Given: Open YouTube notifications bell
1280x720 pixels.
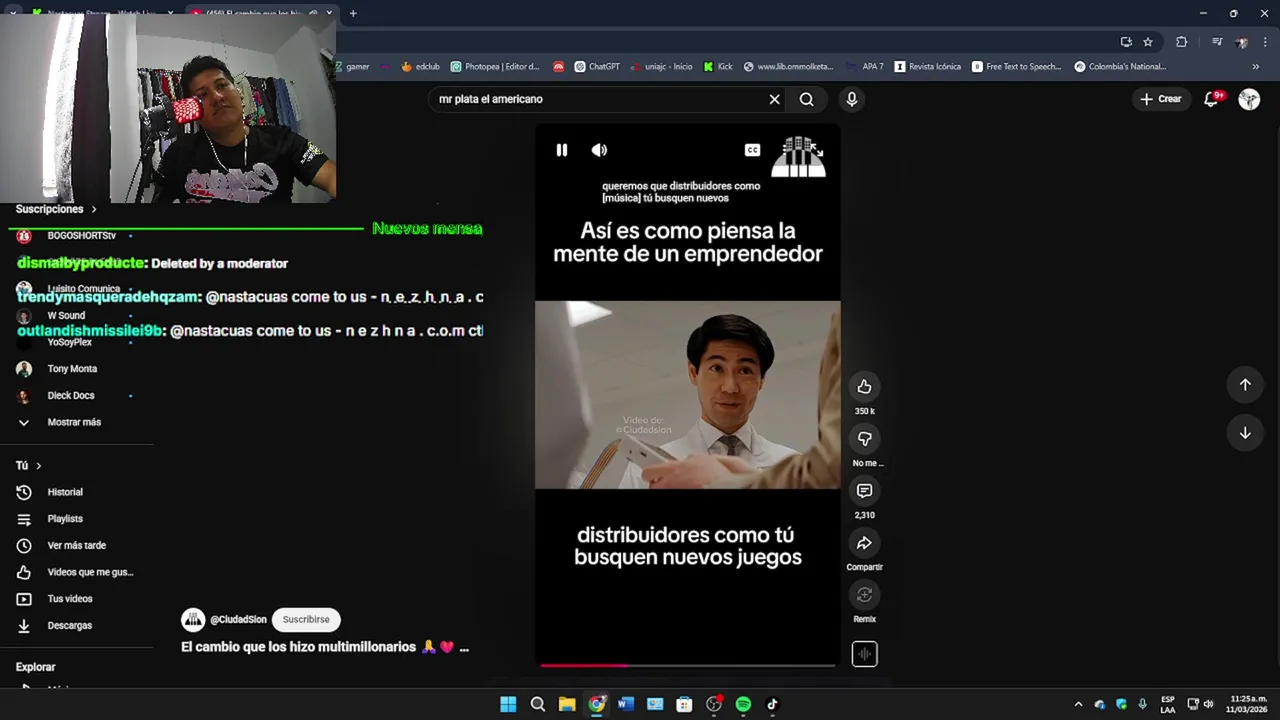Looking at the screenshot, I should click(1212, 99).
